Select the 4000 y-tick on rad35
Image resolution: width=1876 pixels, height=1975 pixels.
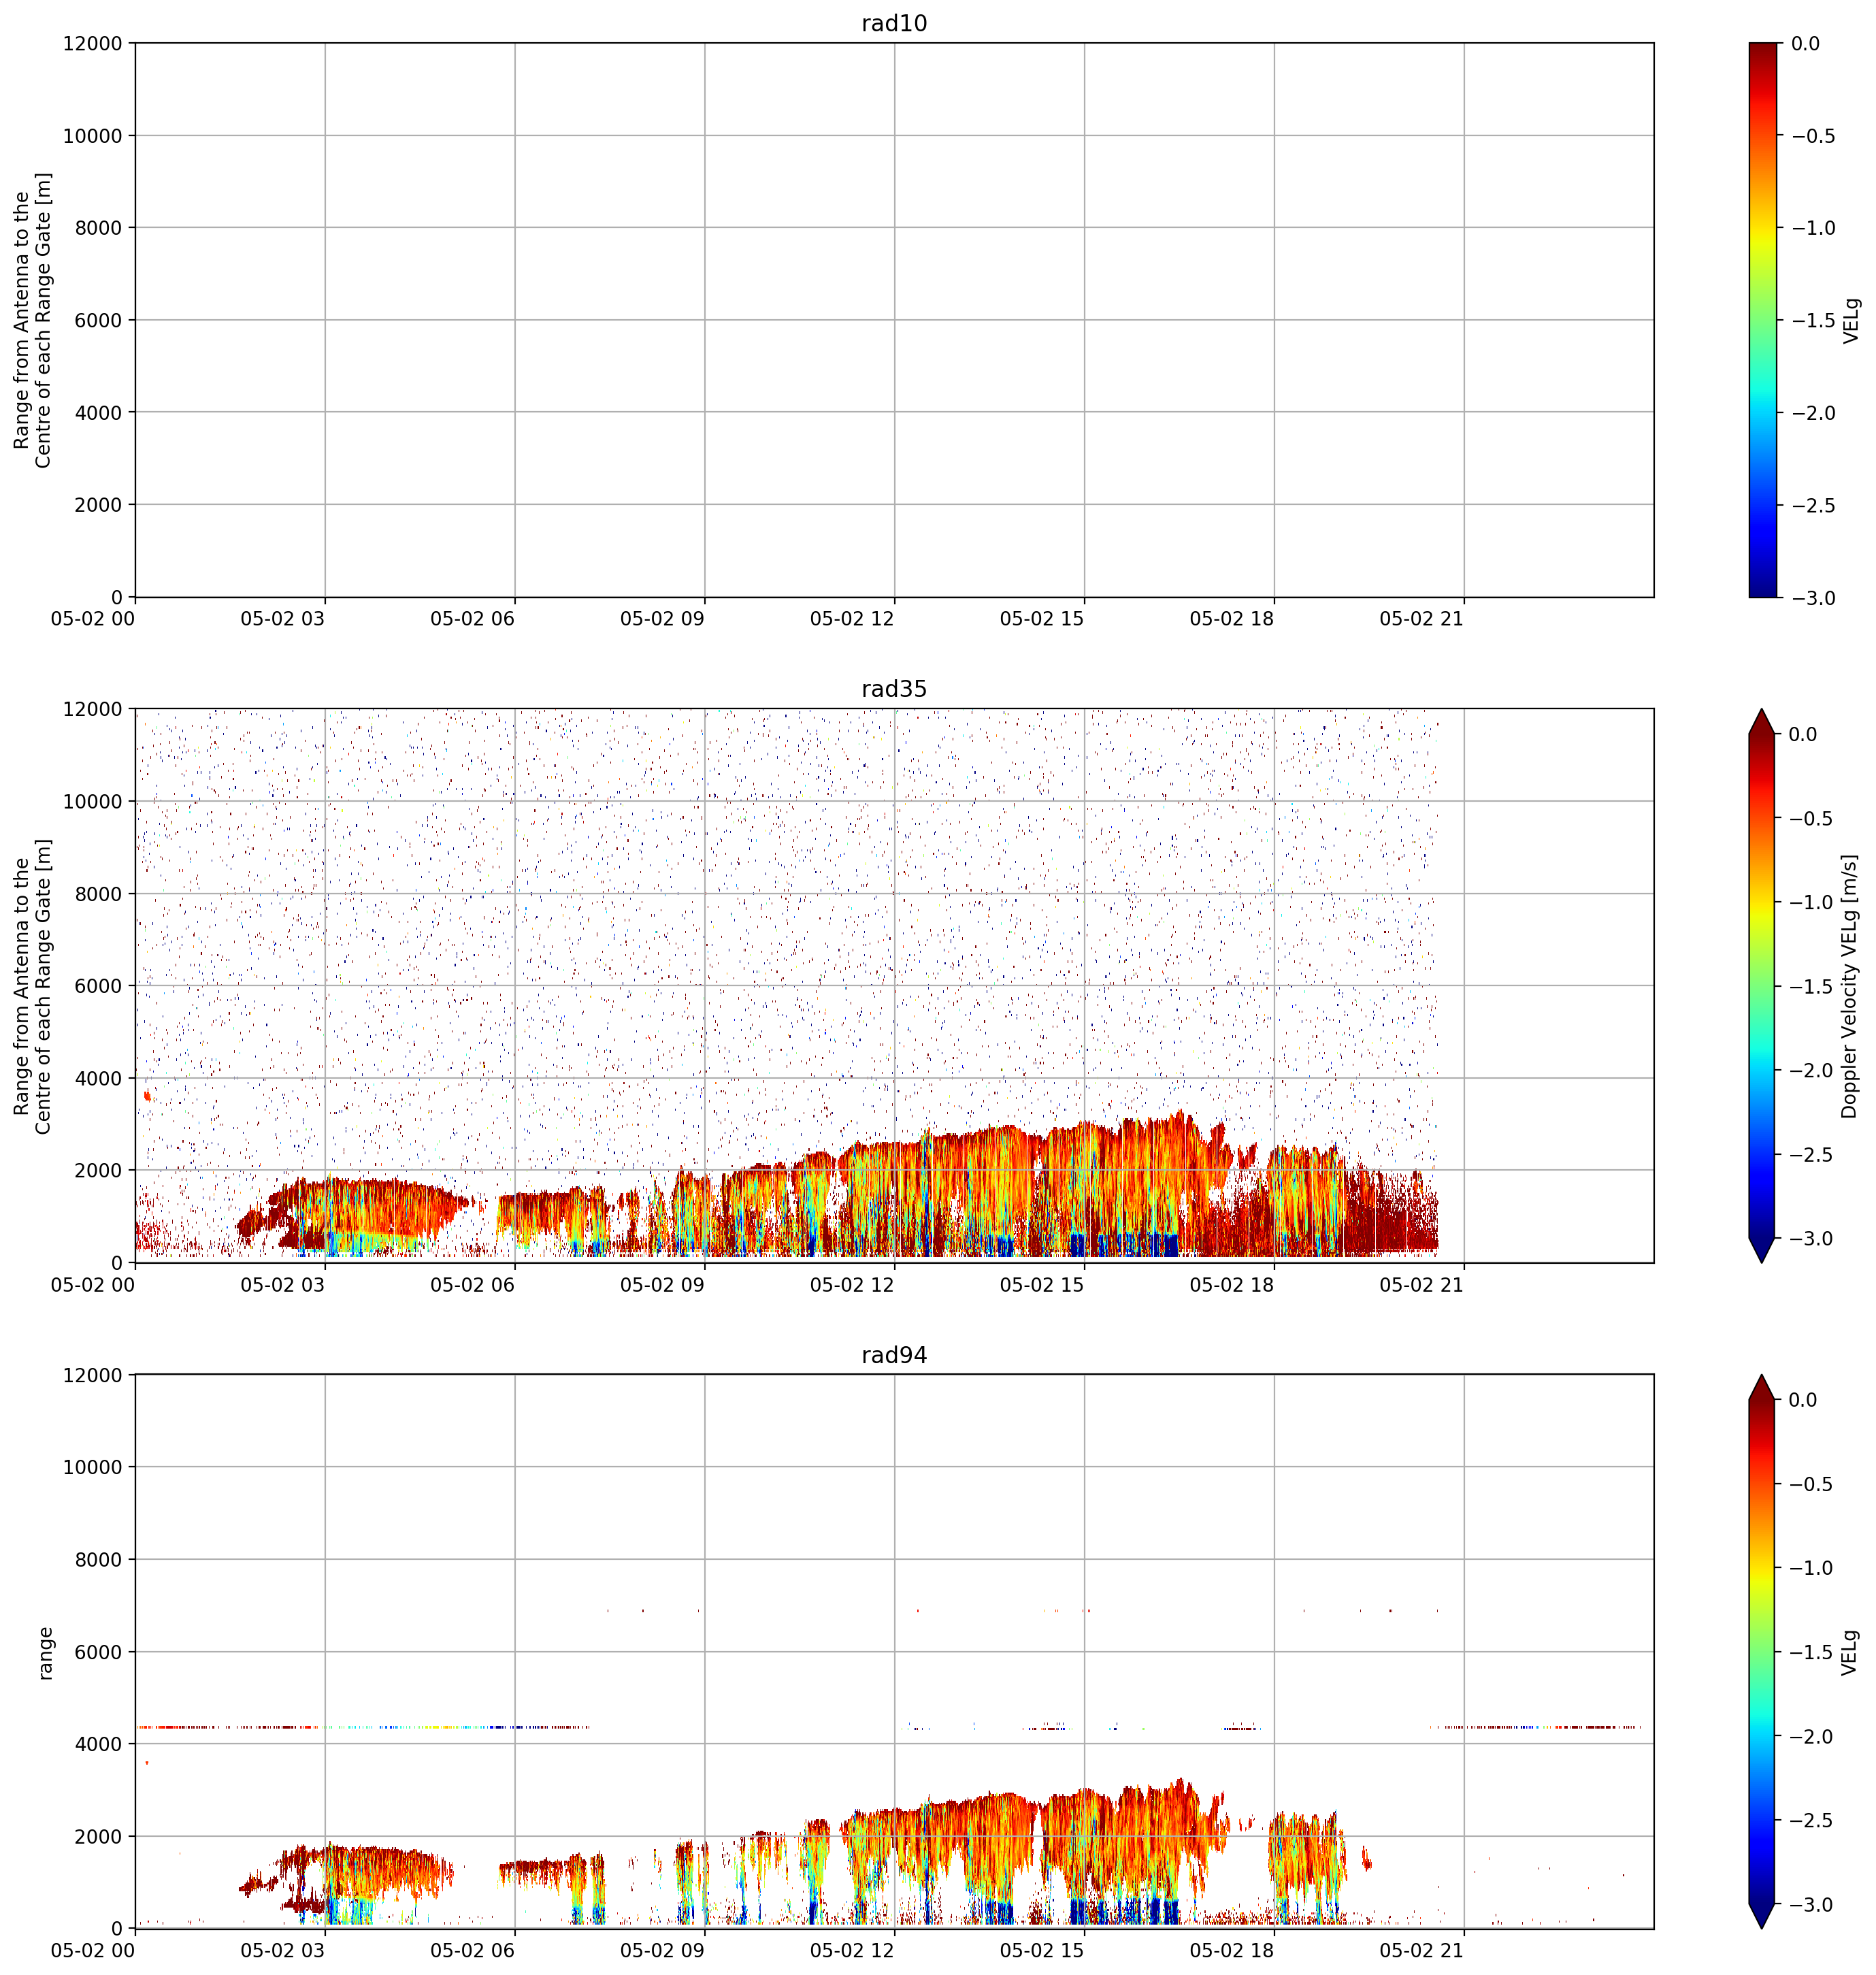pyautogui.click(x=99, y=1078)
